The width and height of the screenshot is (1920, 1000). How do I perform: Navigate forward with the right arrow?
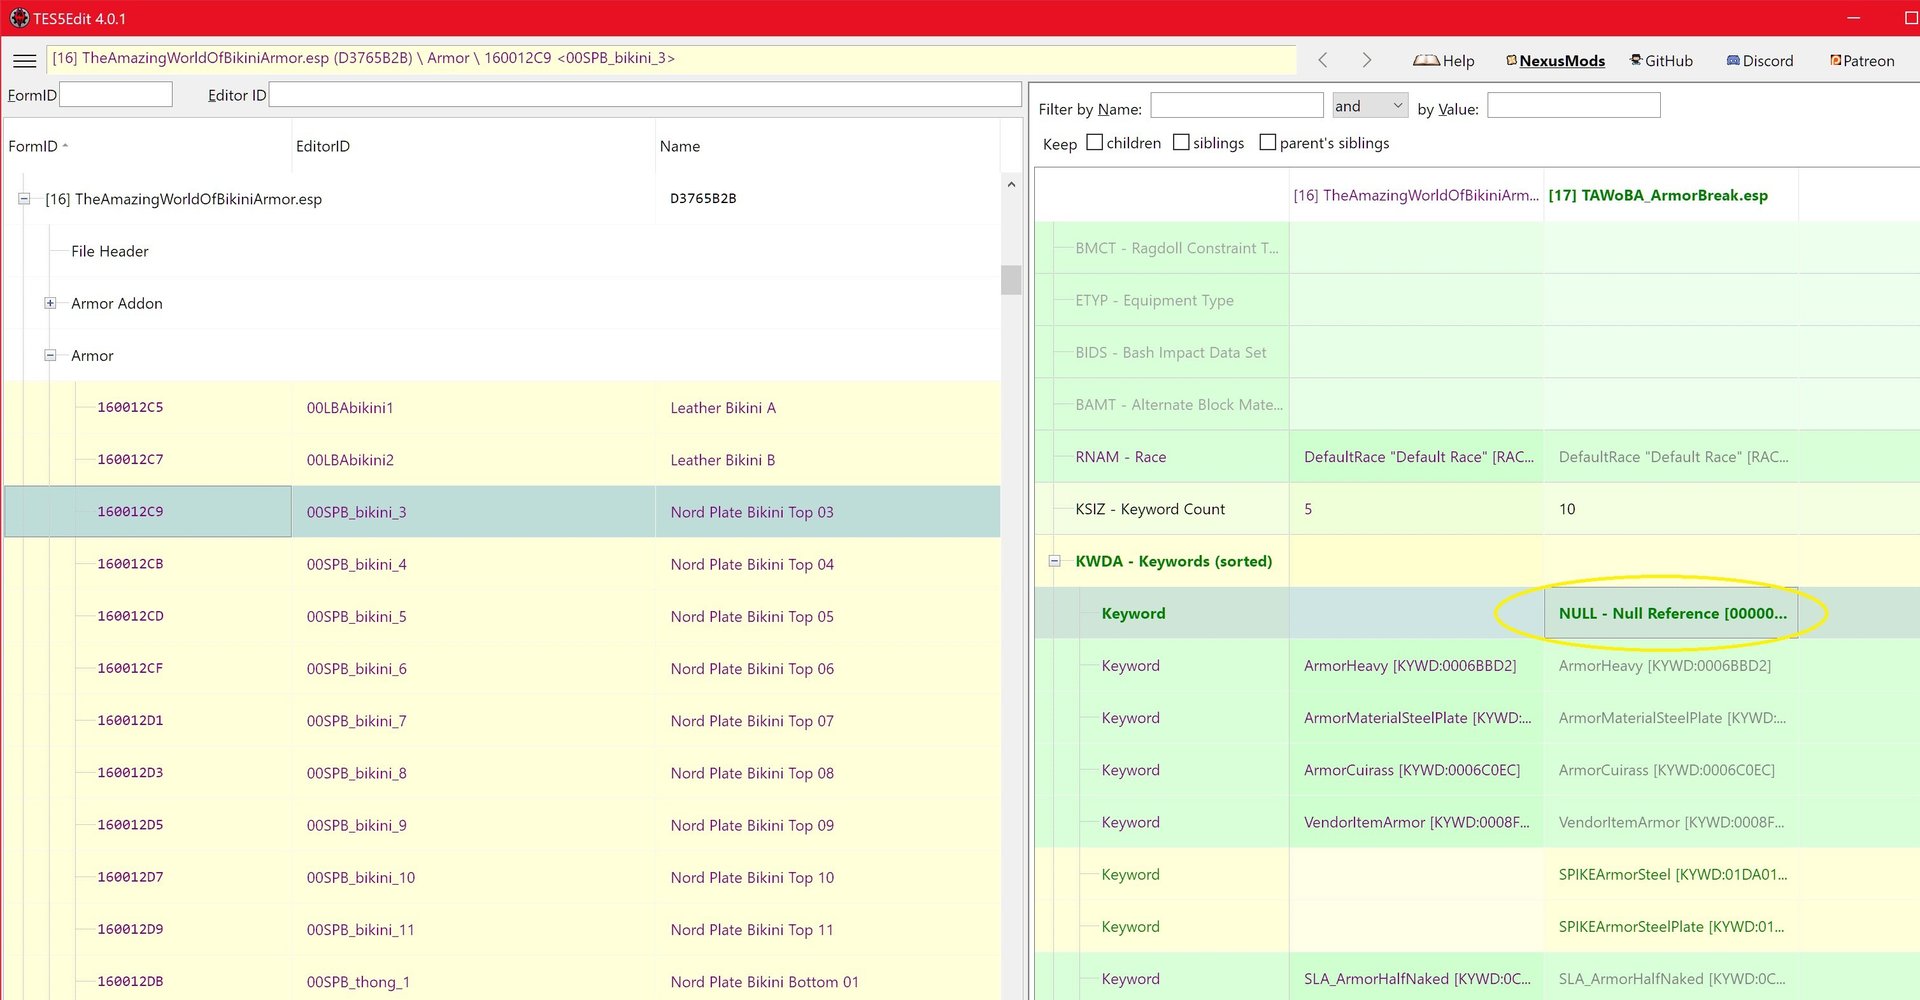point(1366,60)
